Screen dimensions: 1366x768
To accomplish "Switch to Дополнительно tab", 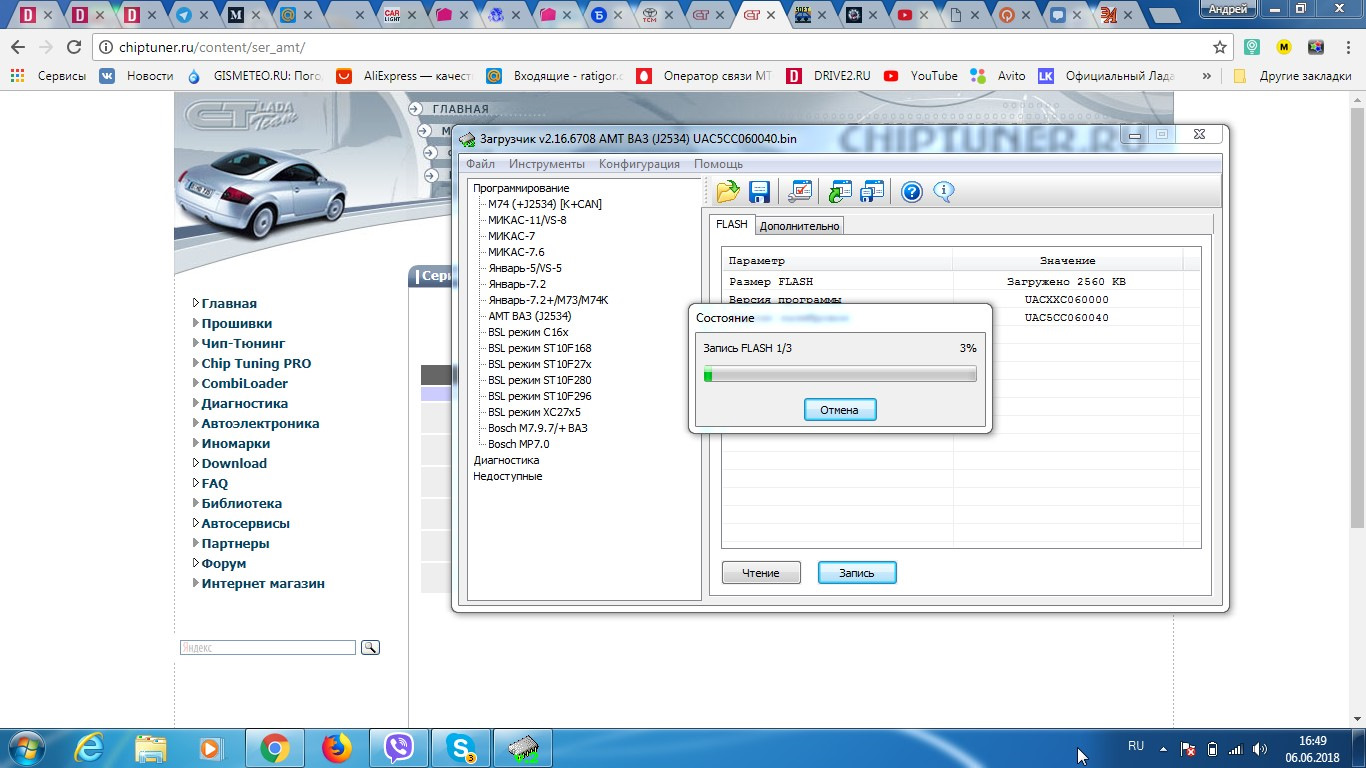I will (x=799, y=226).
